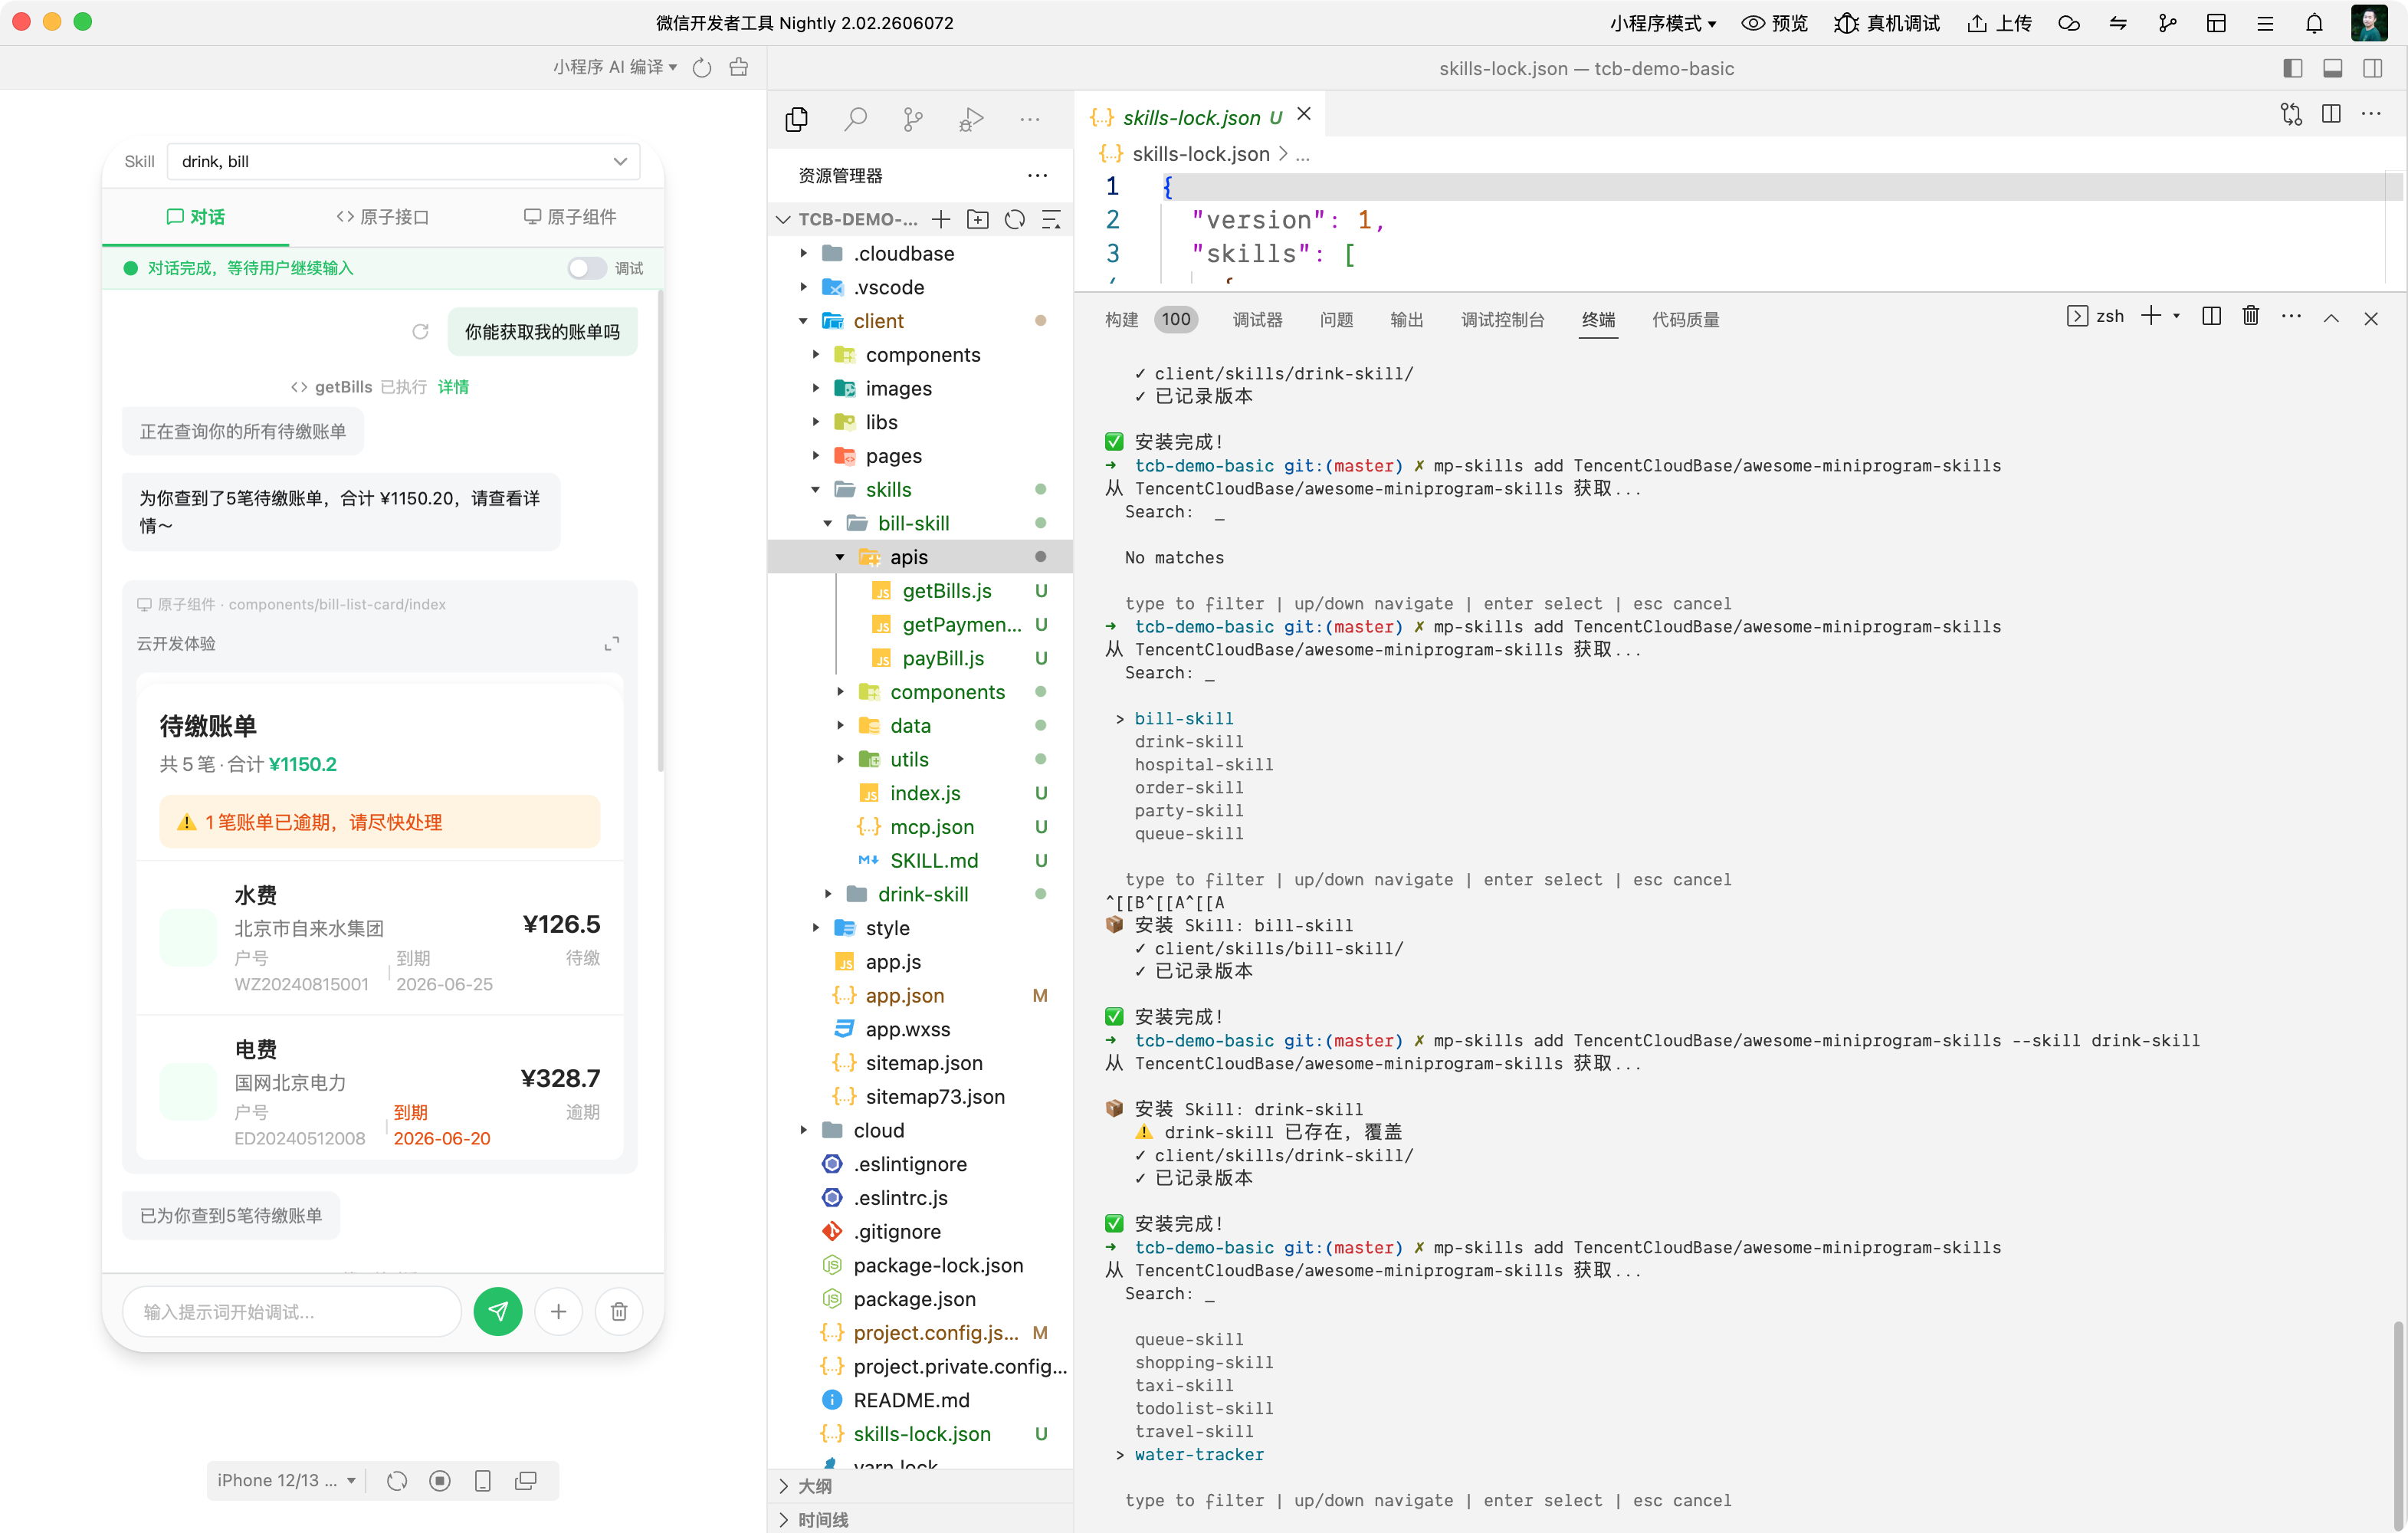Expand the 大纲 outline section

click(x=920, y=1486)
